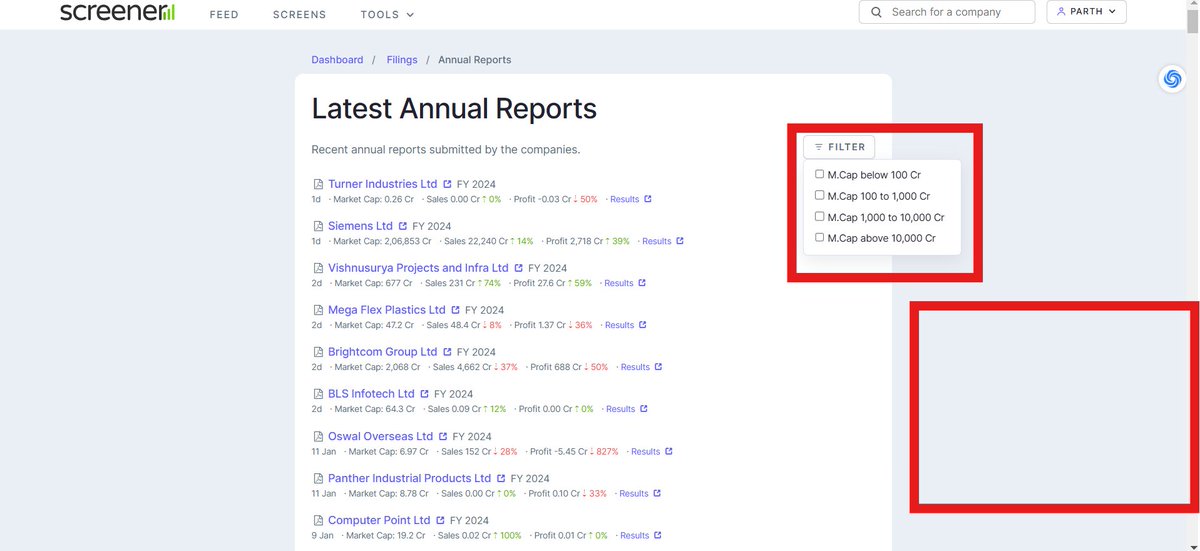Open external link icon after Turner Industries Ltd
The height and width of the screenshot is (551, 1200).
[x=447, y=184]
